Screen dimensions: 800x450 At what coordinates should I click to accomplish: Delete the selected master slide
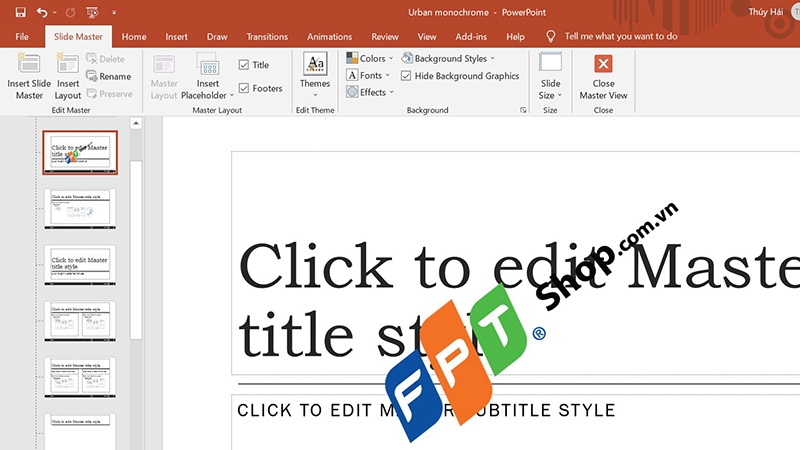tap(106, 59)
